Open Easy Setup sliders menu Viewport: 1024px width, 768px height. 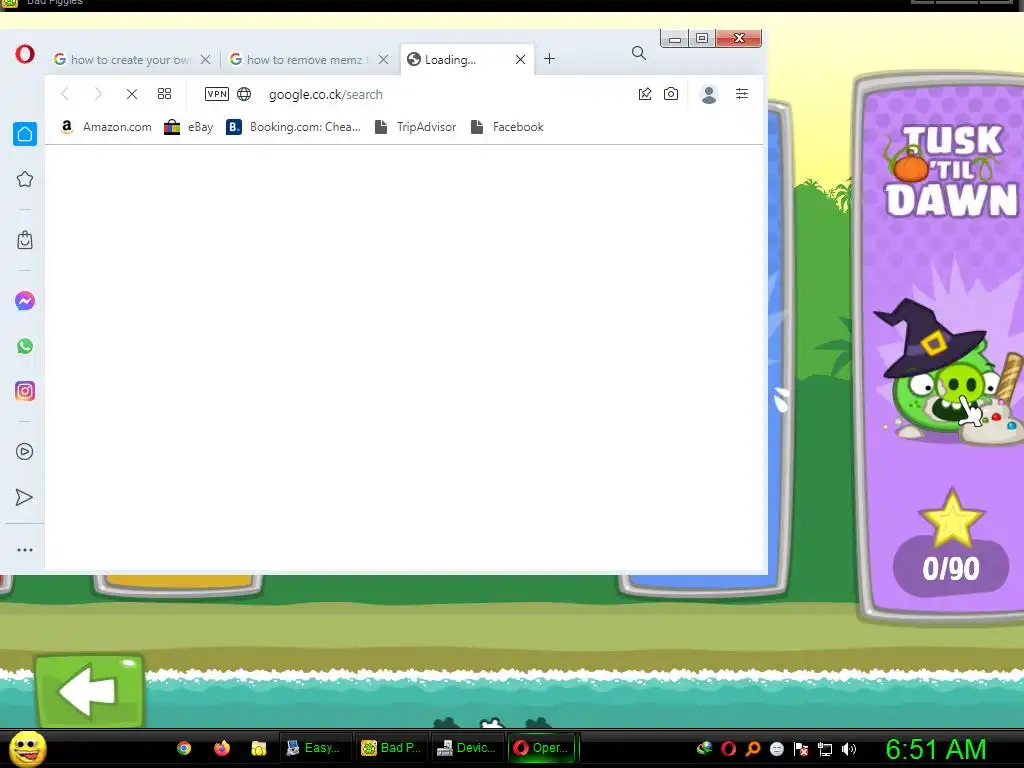[x=742, y=94]
